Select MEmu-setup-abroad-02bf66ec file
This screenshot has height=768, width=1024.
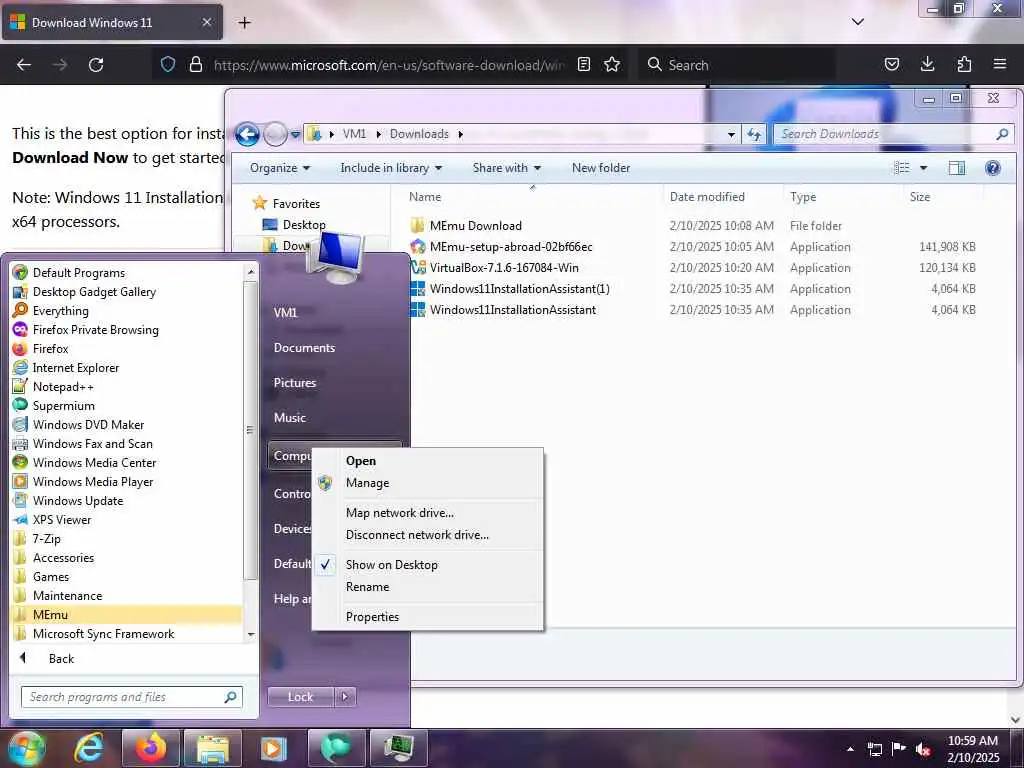511,247
